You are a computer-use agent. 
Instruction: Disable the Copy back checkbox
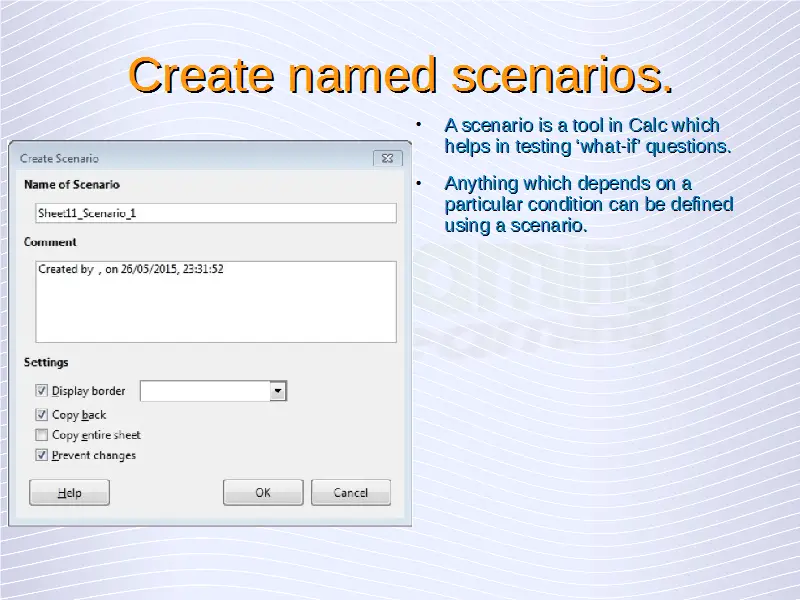[x=42, y=415]
